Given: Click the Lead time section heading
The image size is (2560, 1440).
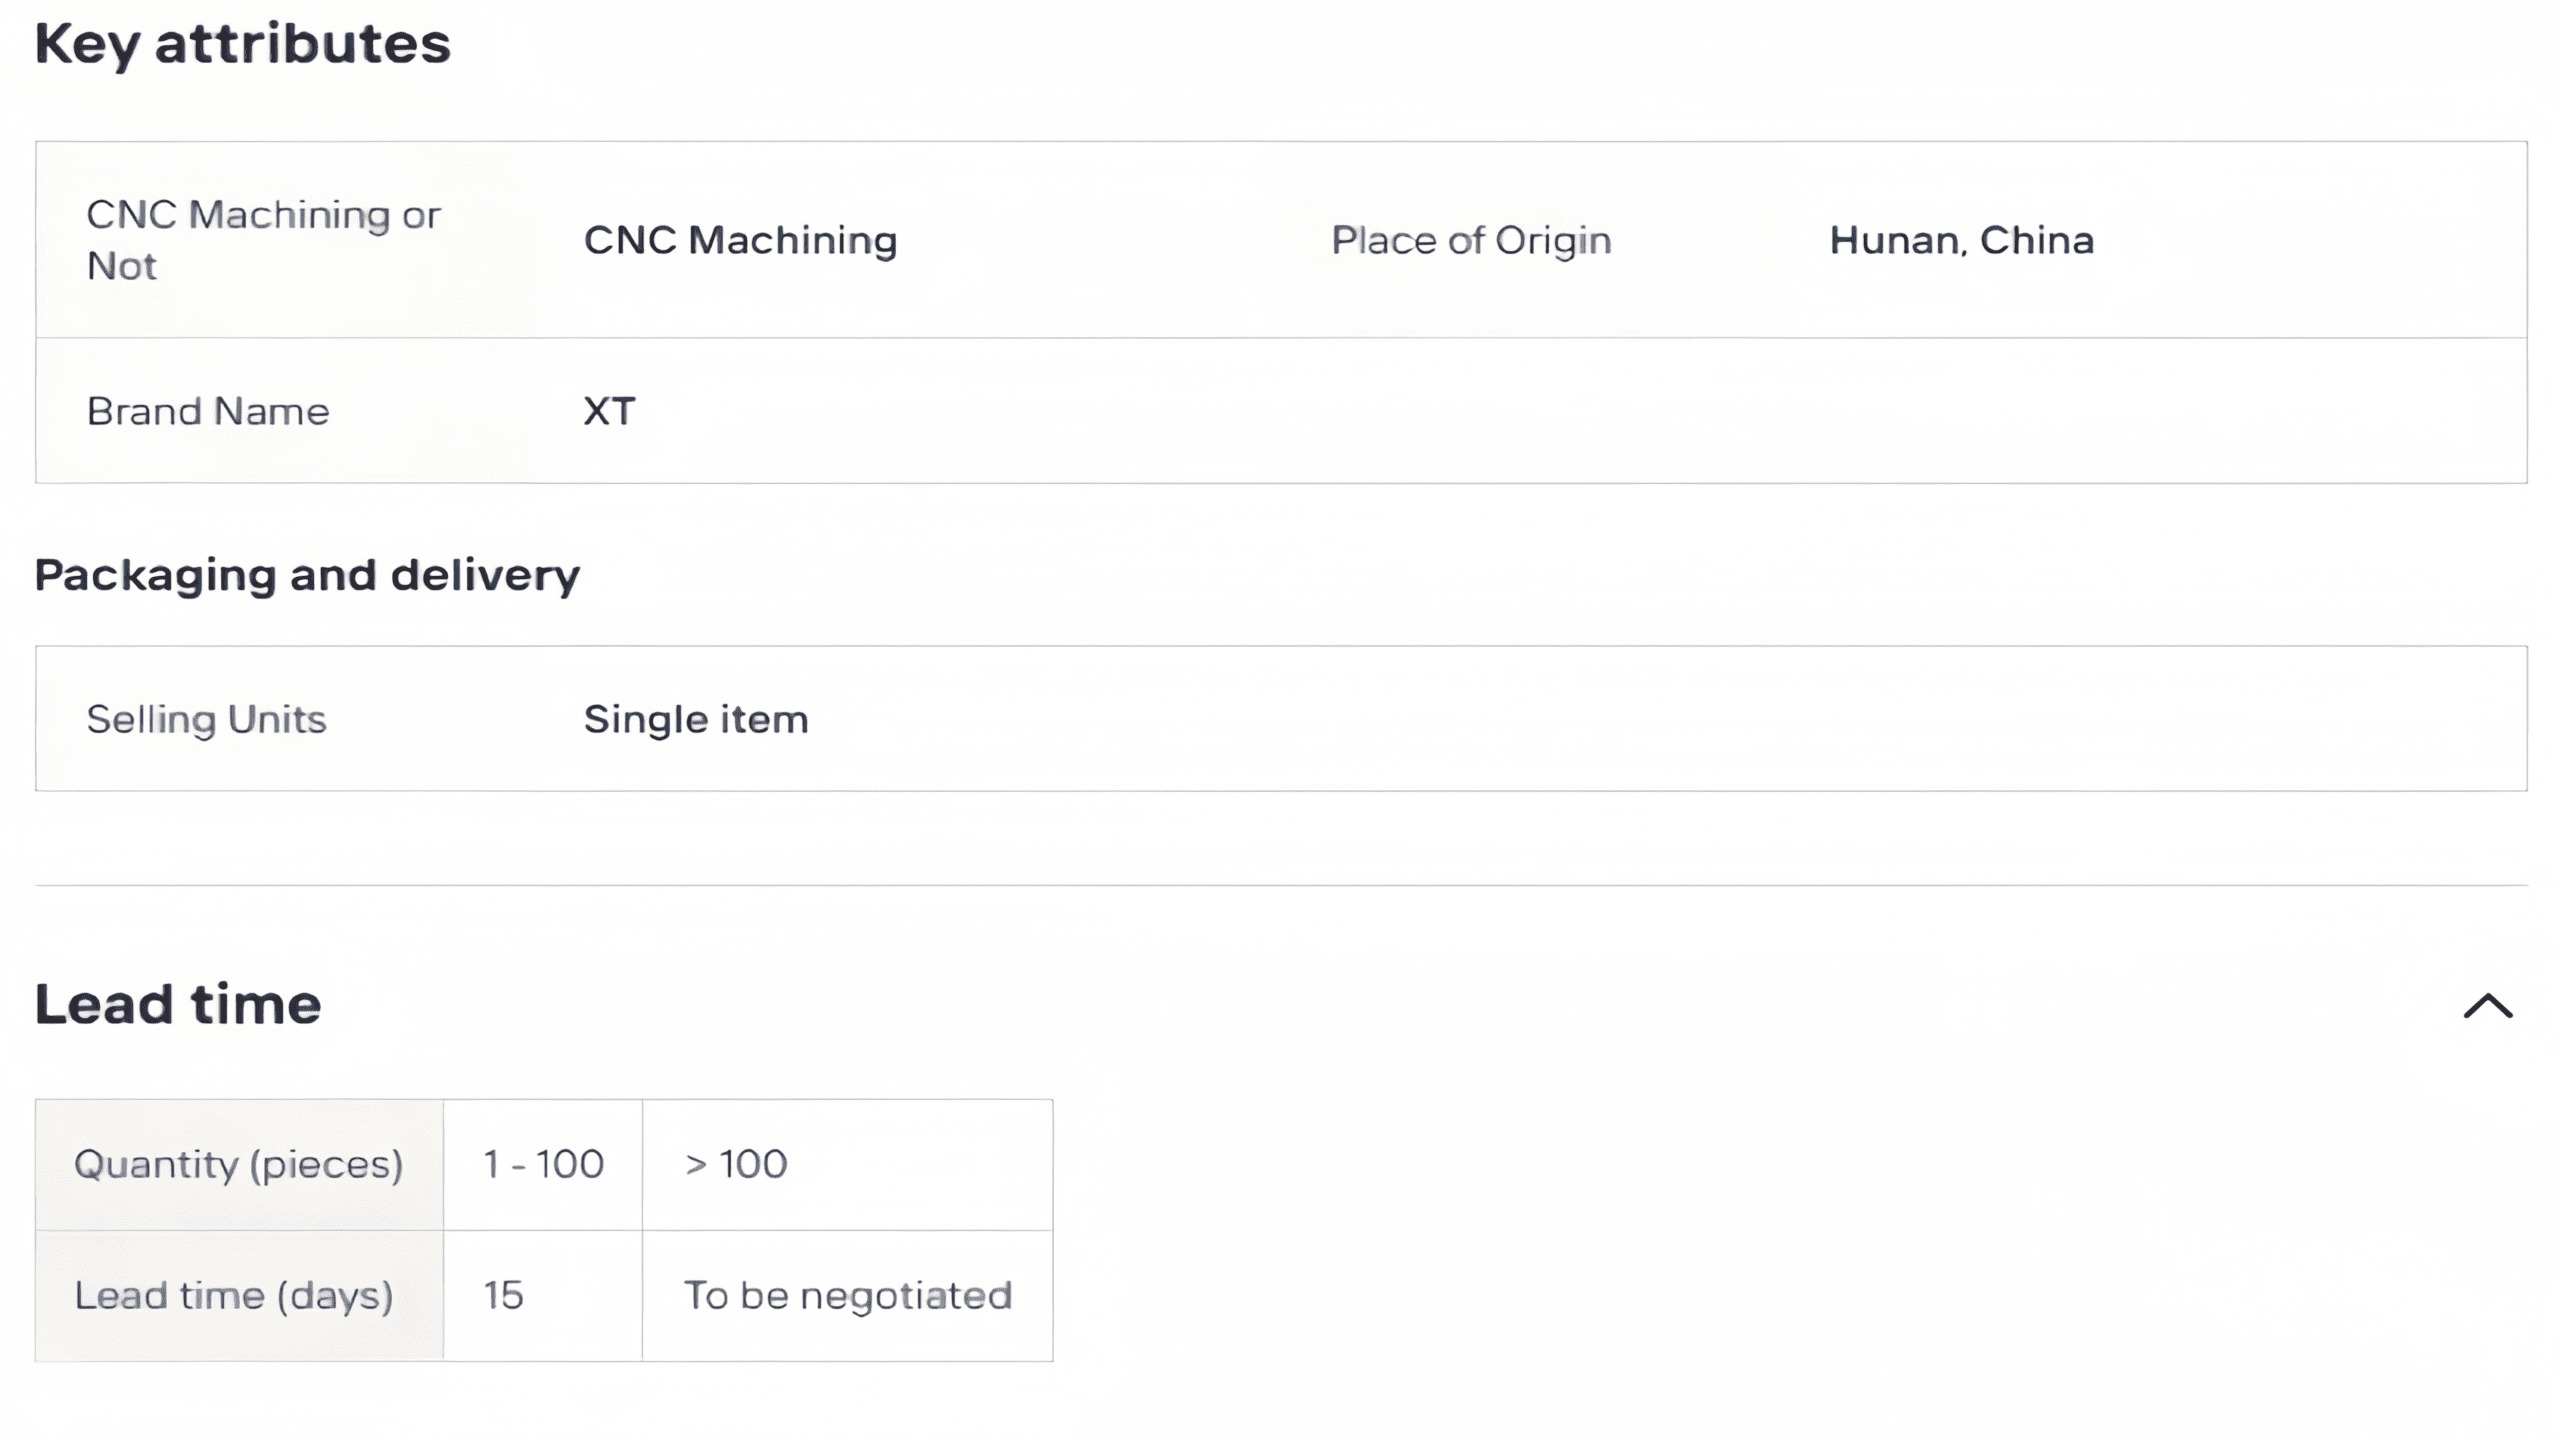Looking at the screenshot, I should pos(178,1004).
